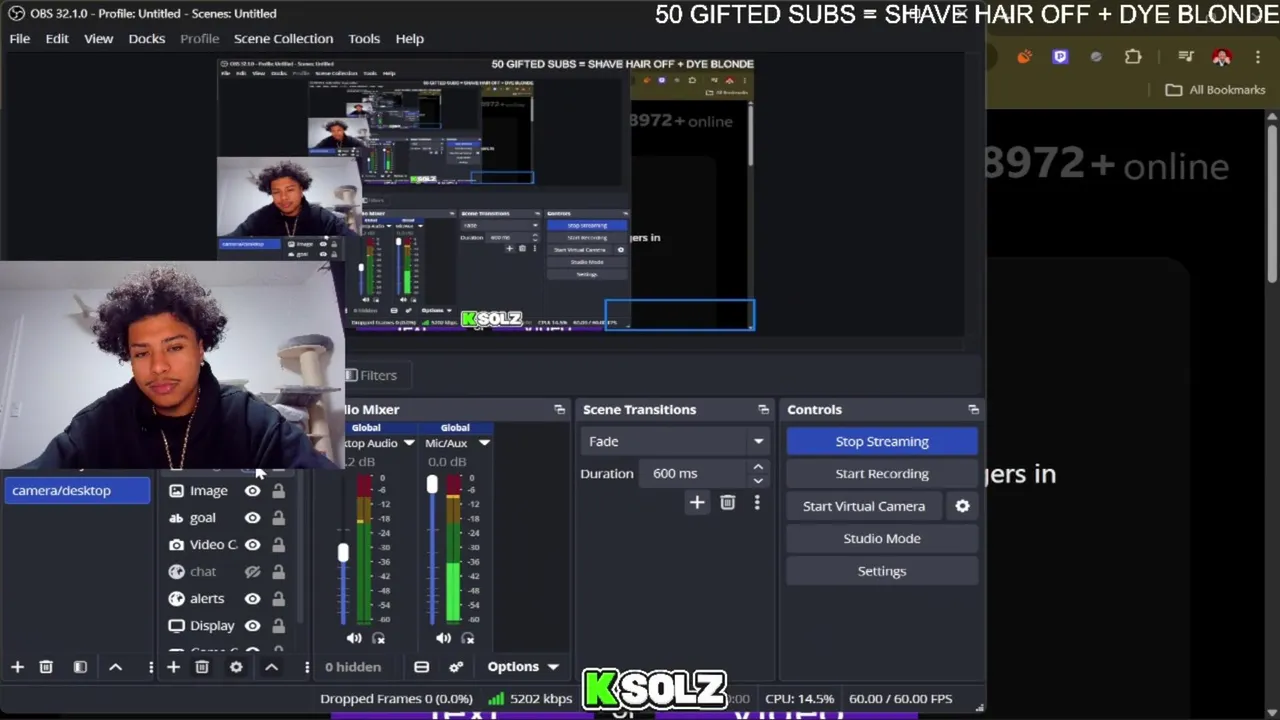The height and width of the screenshot is (720, 1280).
Task: Open the Scene Collection menu
Action: click(x=283, y=39)
